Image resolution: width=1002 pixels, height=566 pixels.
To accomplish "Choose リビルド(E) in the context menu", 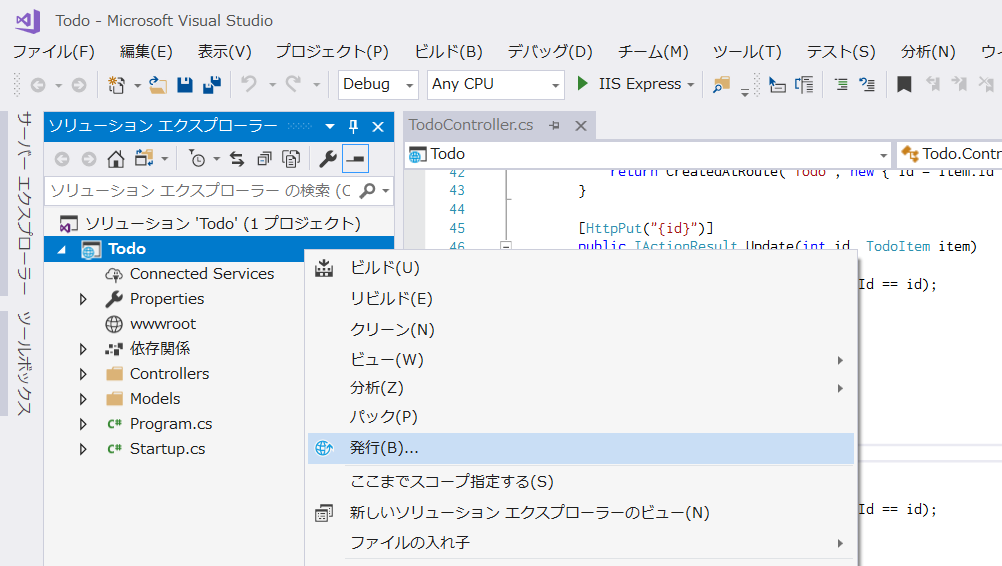I will click(391, 298).
